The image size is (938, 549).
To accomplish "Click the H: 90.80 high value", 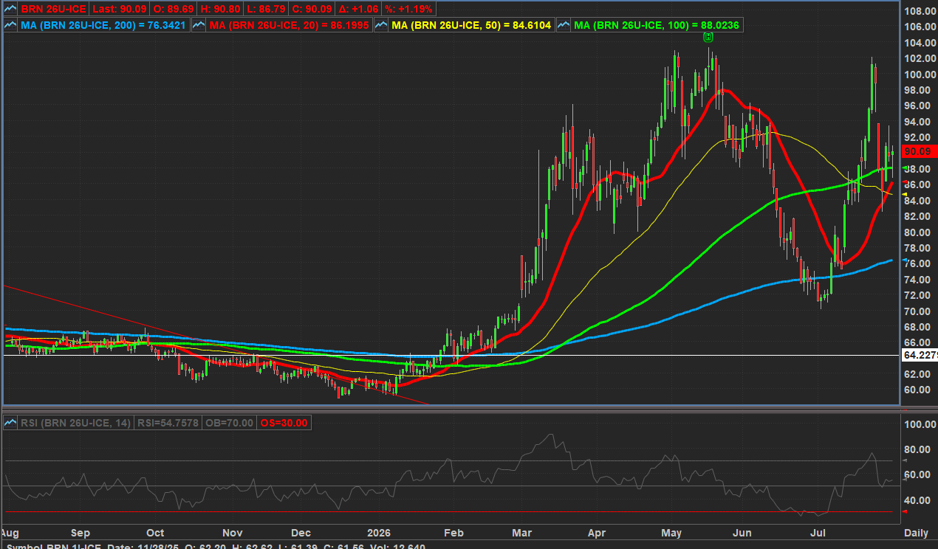I will pos(220,9).
